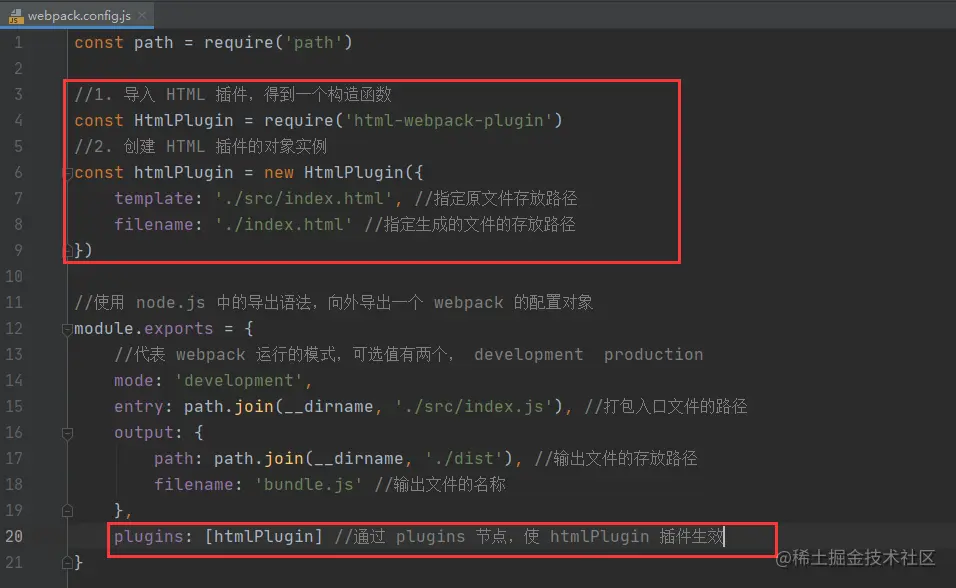Click 'bundle.js' string on line 18

point(309,484)
